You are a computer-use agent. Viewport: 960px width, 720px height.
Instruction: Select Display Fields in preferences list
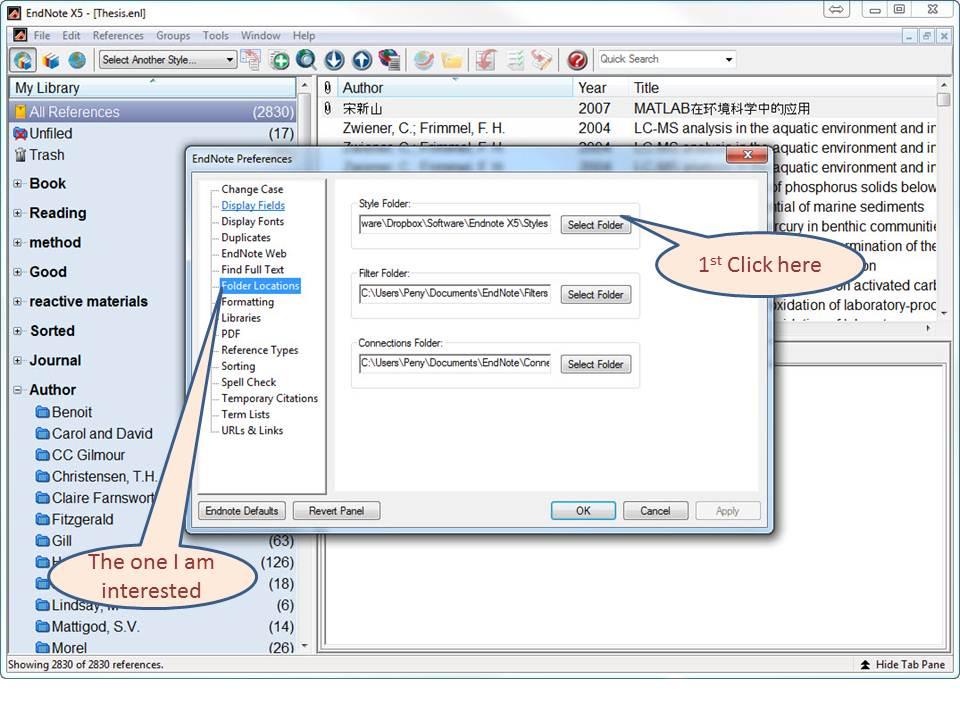(253, 205)
